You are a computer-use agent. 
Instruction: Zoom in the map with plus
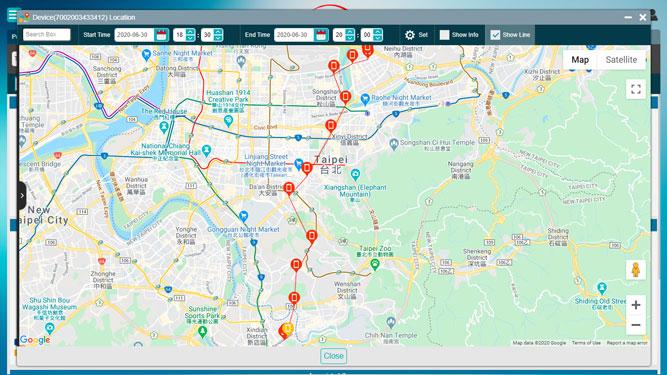coord(636,305)
